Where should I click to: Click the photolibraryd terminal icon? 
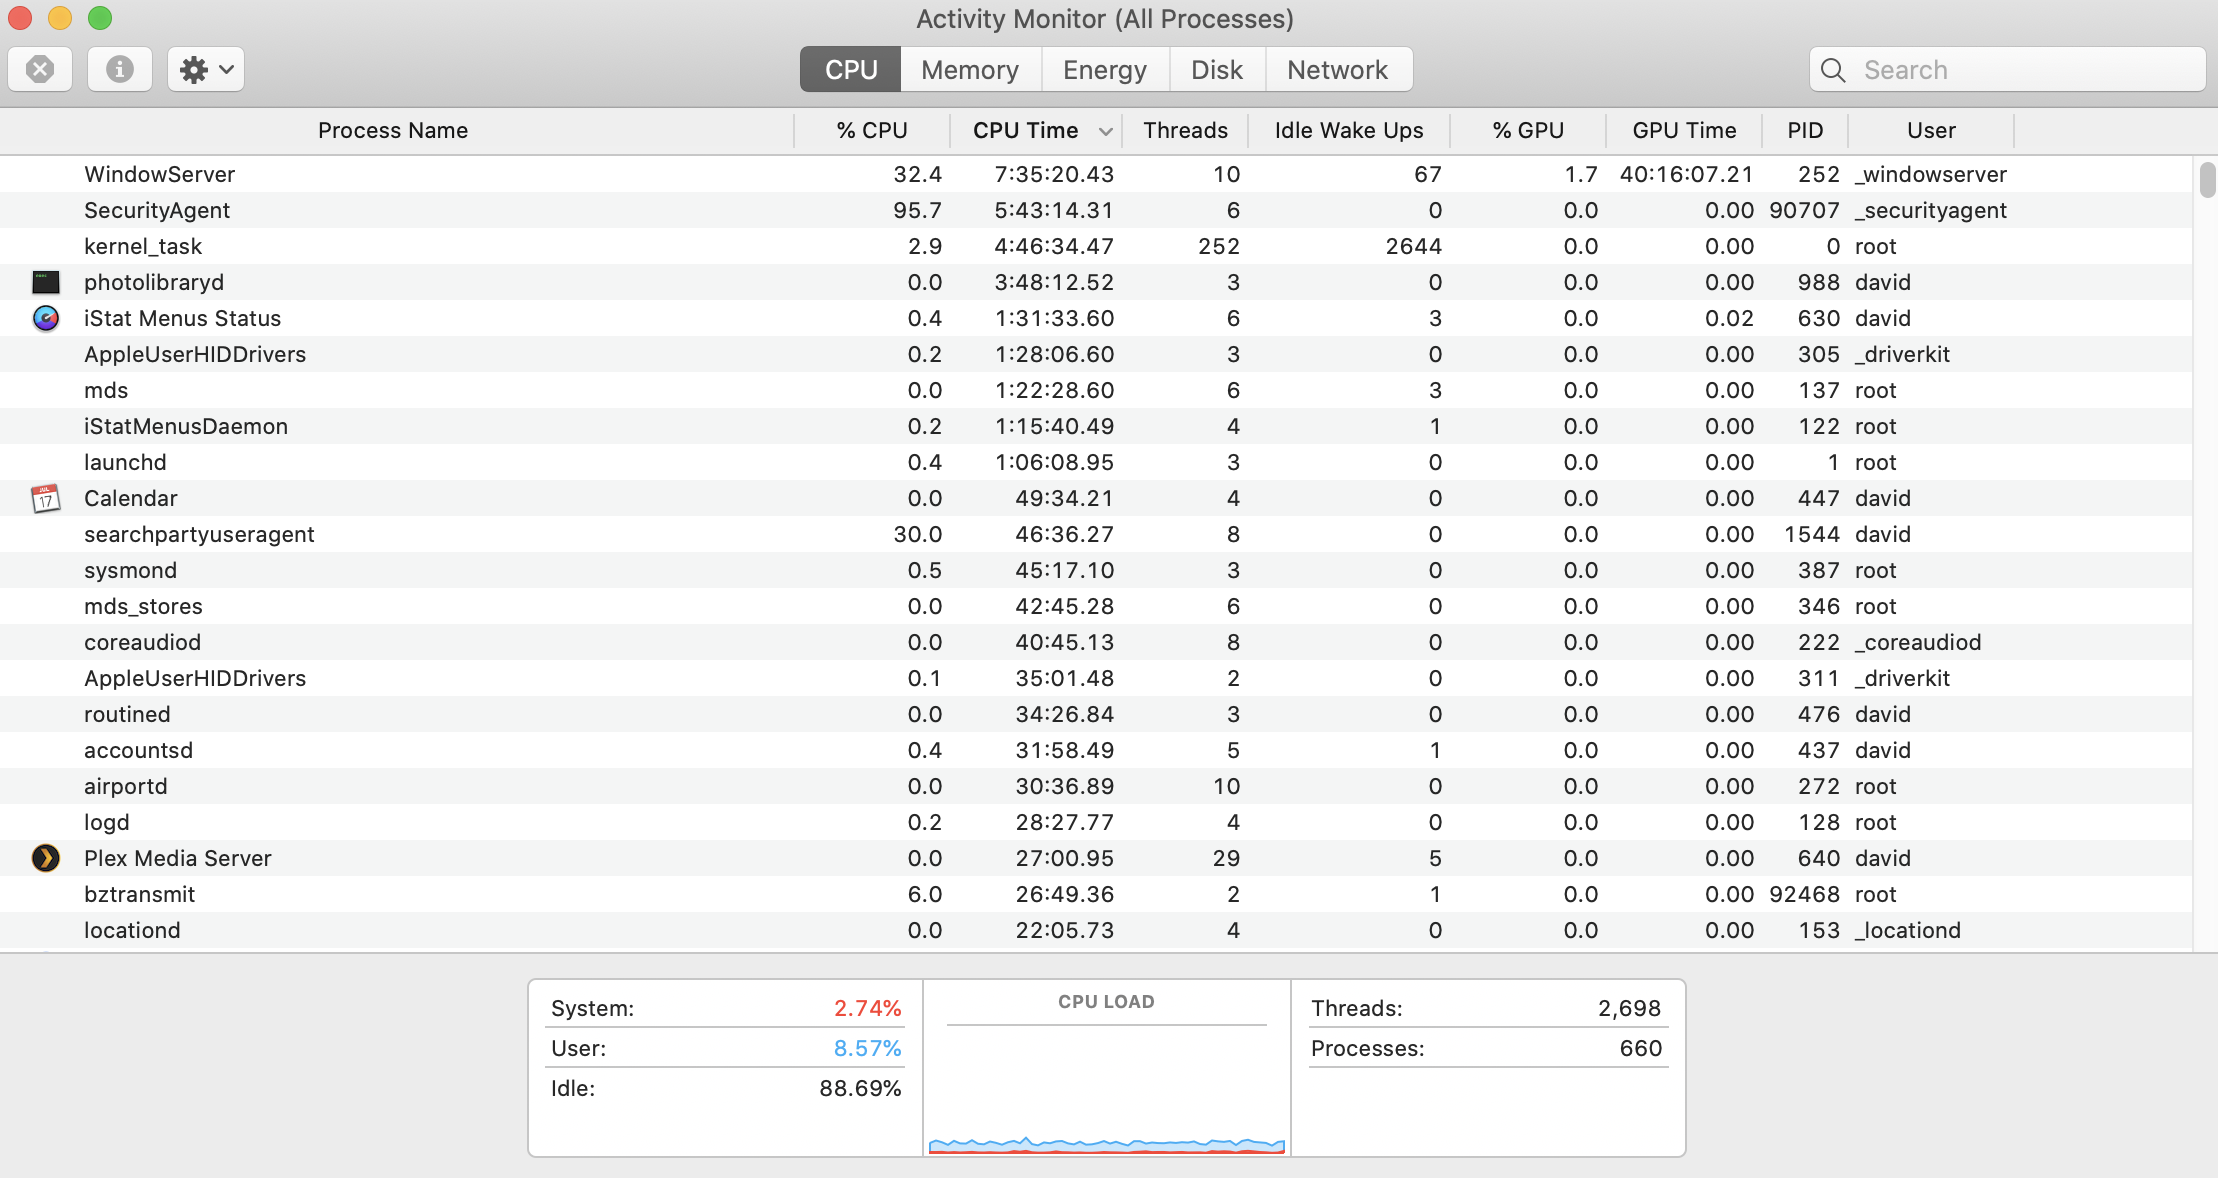[x=46, y=282]
